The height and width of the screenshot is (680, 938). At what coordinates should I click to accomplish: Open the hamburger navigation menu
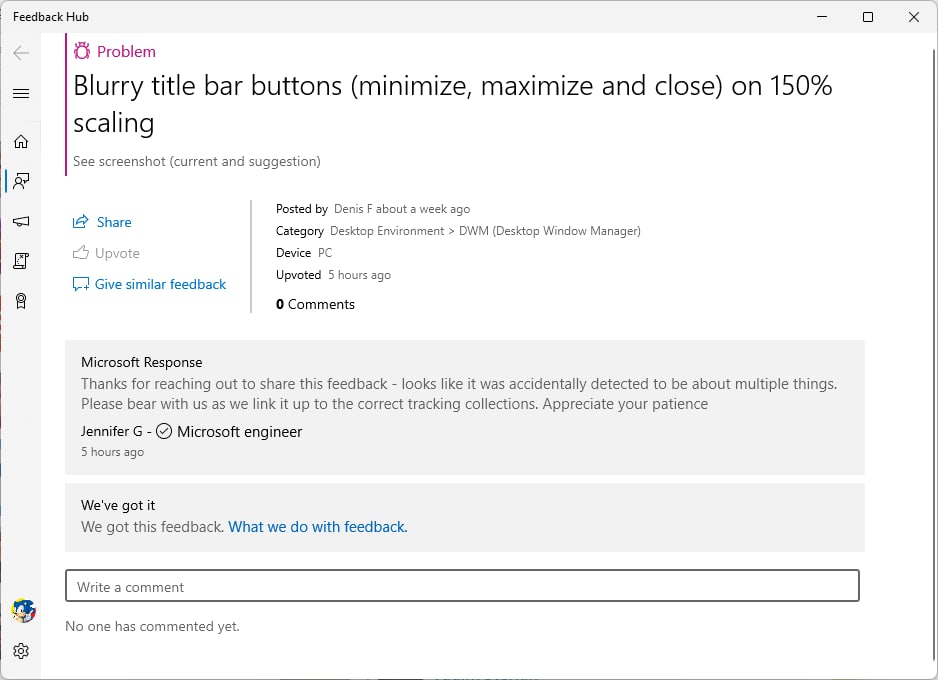(x=21, y=93)
